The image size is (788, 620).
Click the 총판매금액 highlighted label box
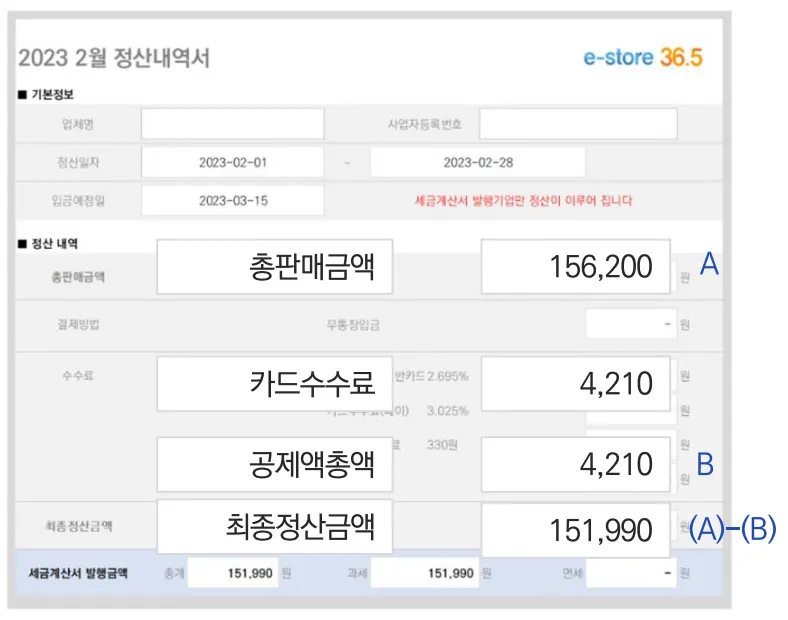pos(275,266)
